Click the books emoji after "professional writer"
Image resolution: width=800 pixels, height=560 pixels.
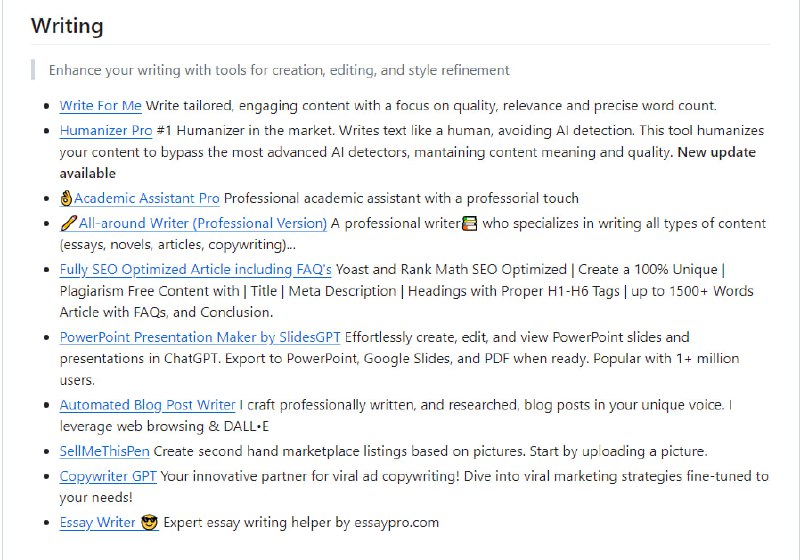(467, 223)
